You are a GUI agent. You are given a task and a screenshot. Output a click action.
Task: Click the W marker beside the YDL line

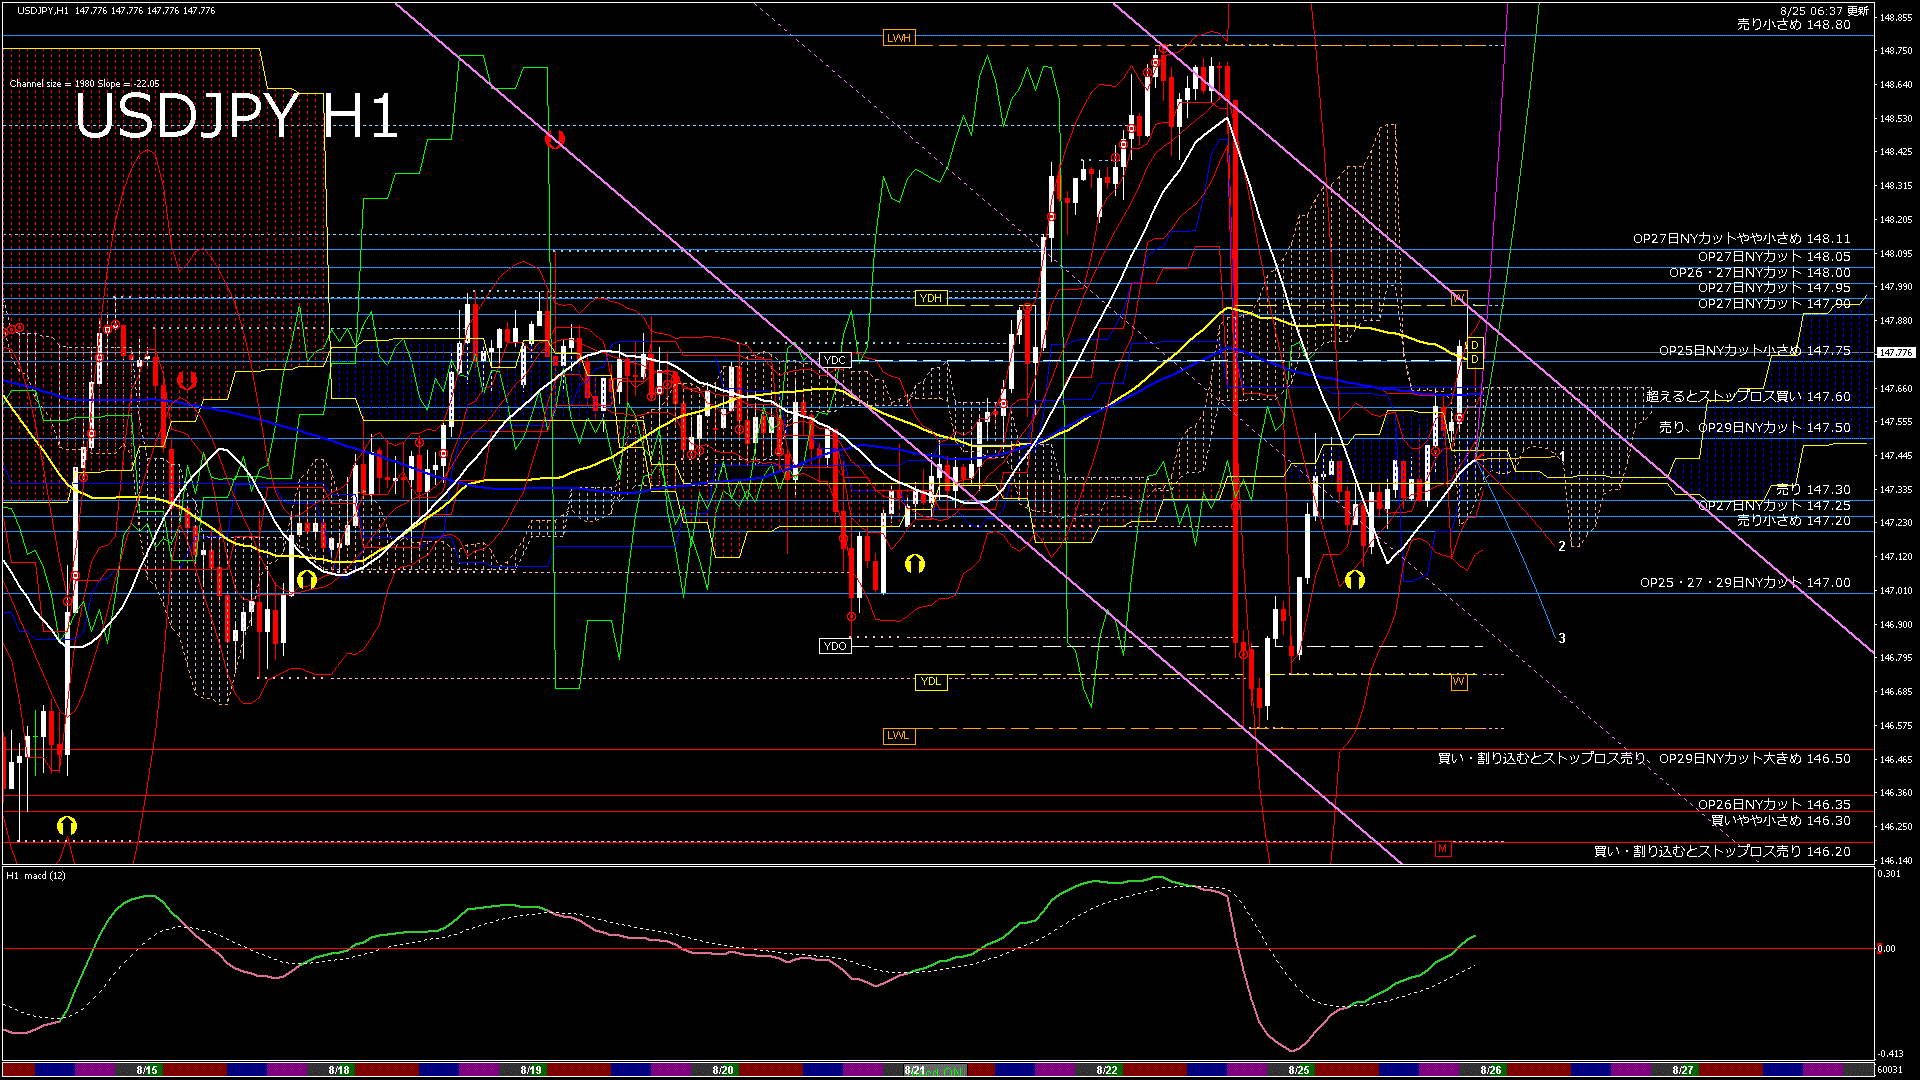coord(1459,682)
